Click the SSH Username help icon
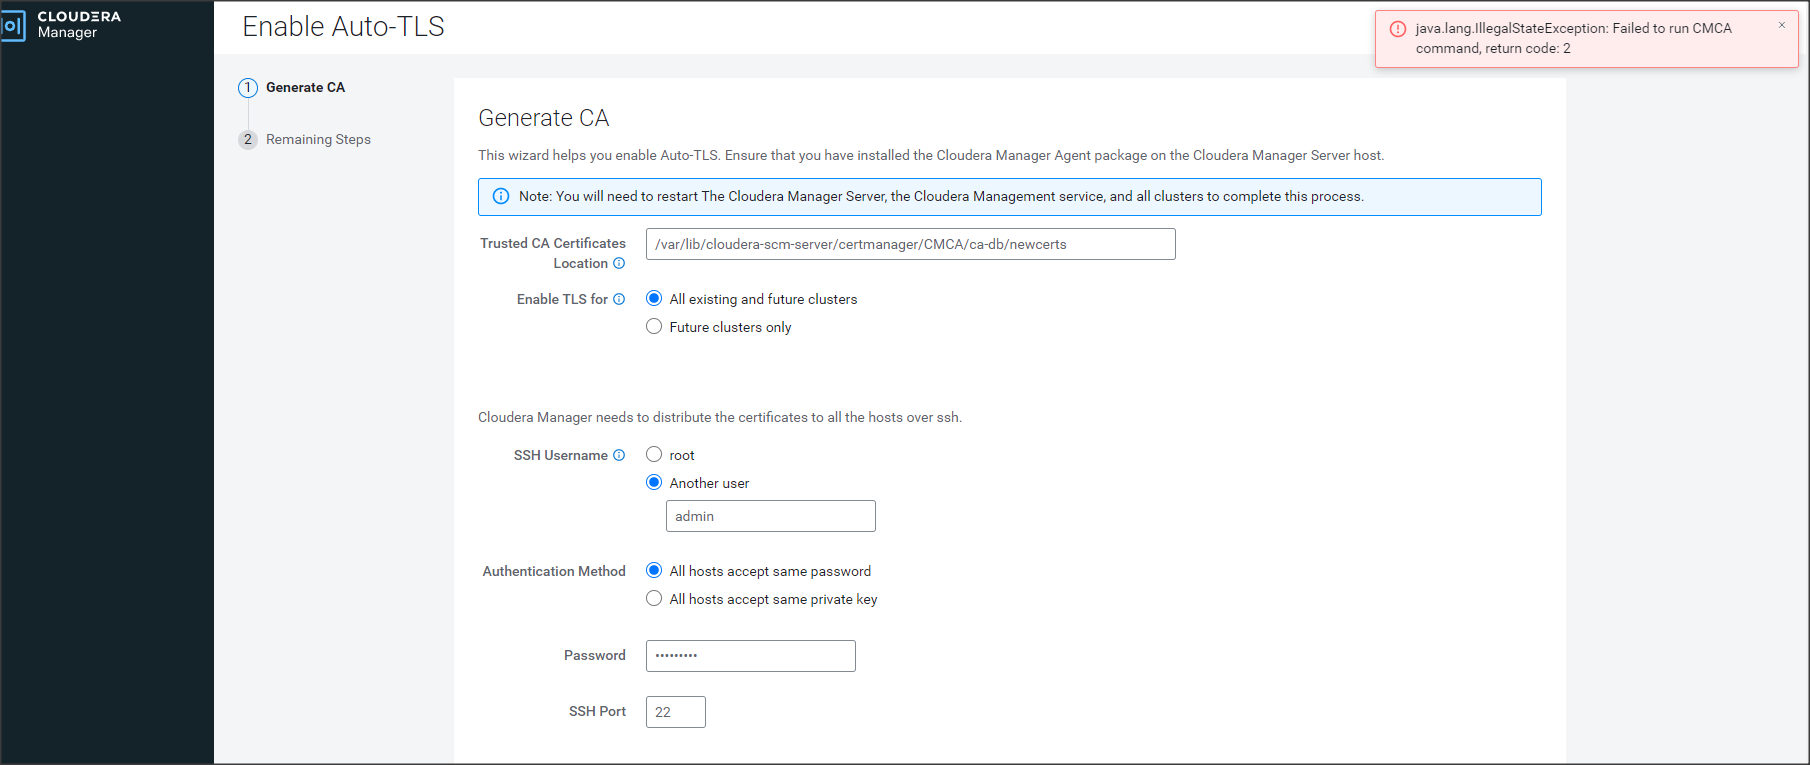The image size is (1810, 765). coord(619,455)
